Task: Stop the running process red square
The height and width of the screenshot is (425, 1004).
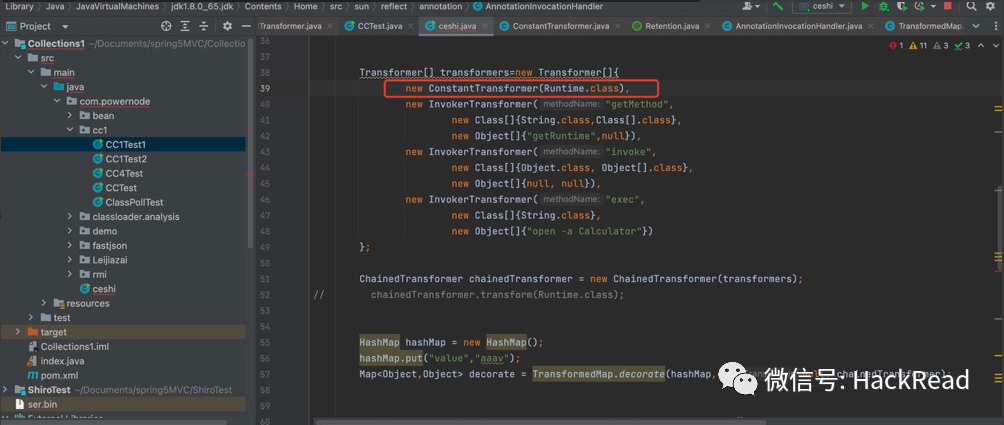Action: 948,6
